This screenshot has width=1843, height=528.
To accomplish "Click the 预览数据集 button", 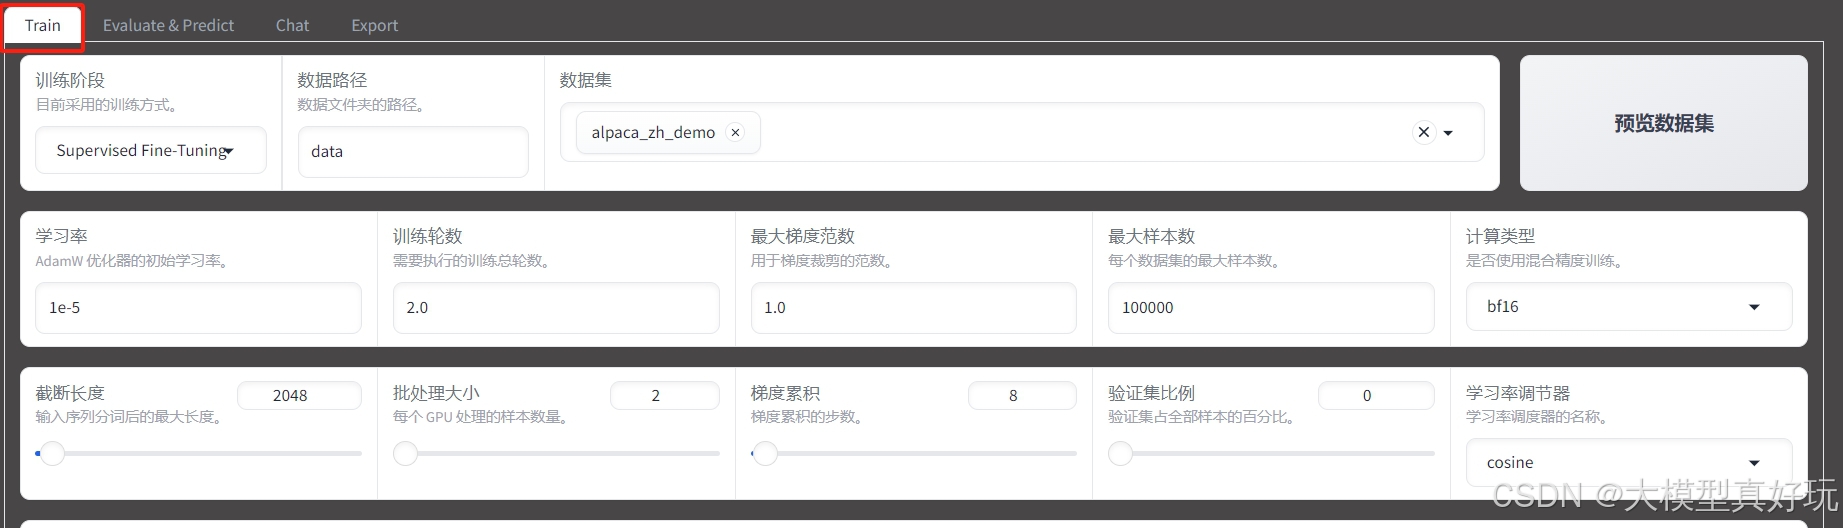I will pos(1663,123).
